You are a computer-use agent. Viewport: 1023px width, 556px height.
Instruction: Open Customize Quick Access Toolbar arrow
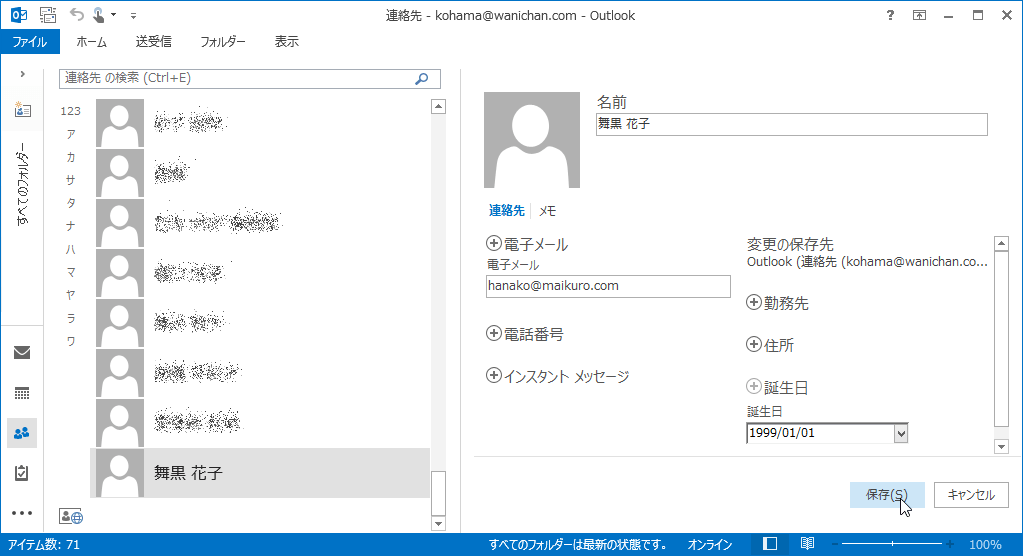[133, 15]
